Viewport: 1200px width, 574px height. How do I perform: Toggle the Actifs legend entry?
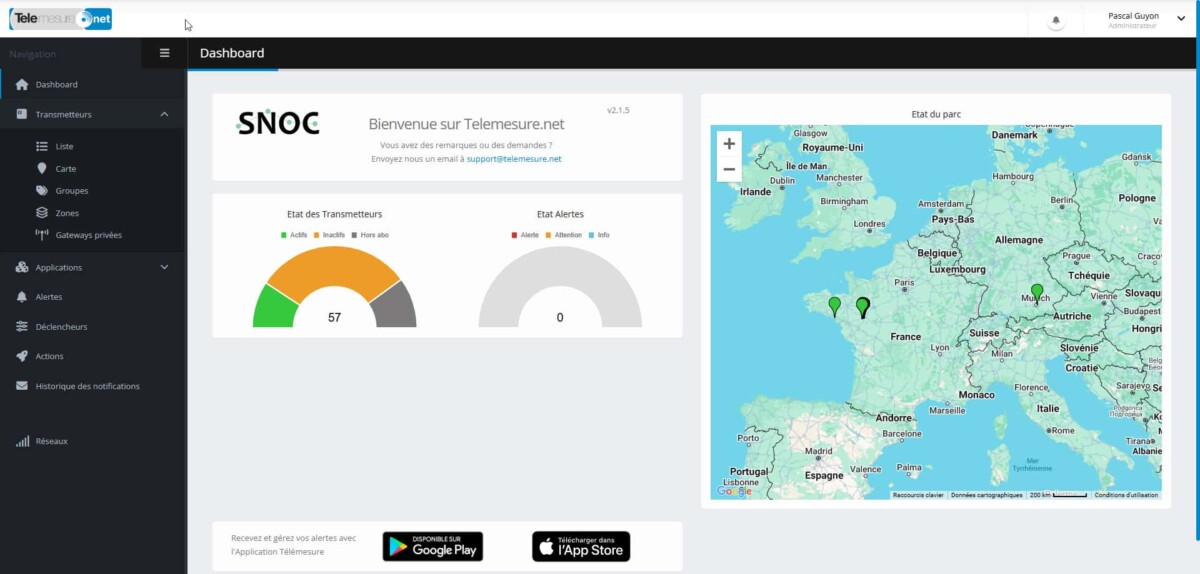coord(292,235)
